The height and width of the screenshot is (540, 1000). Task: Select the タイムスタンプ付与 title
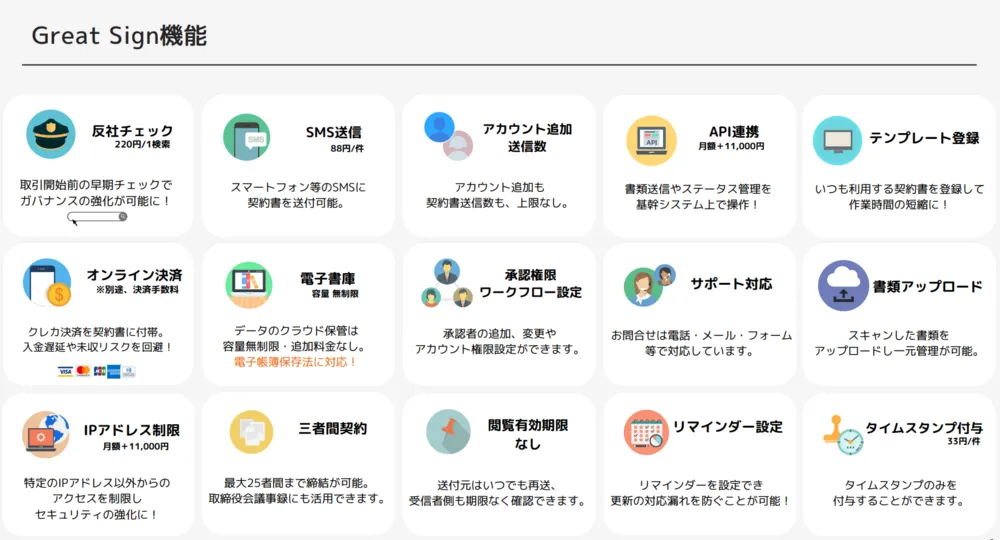[x=923, y=428]
